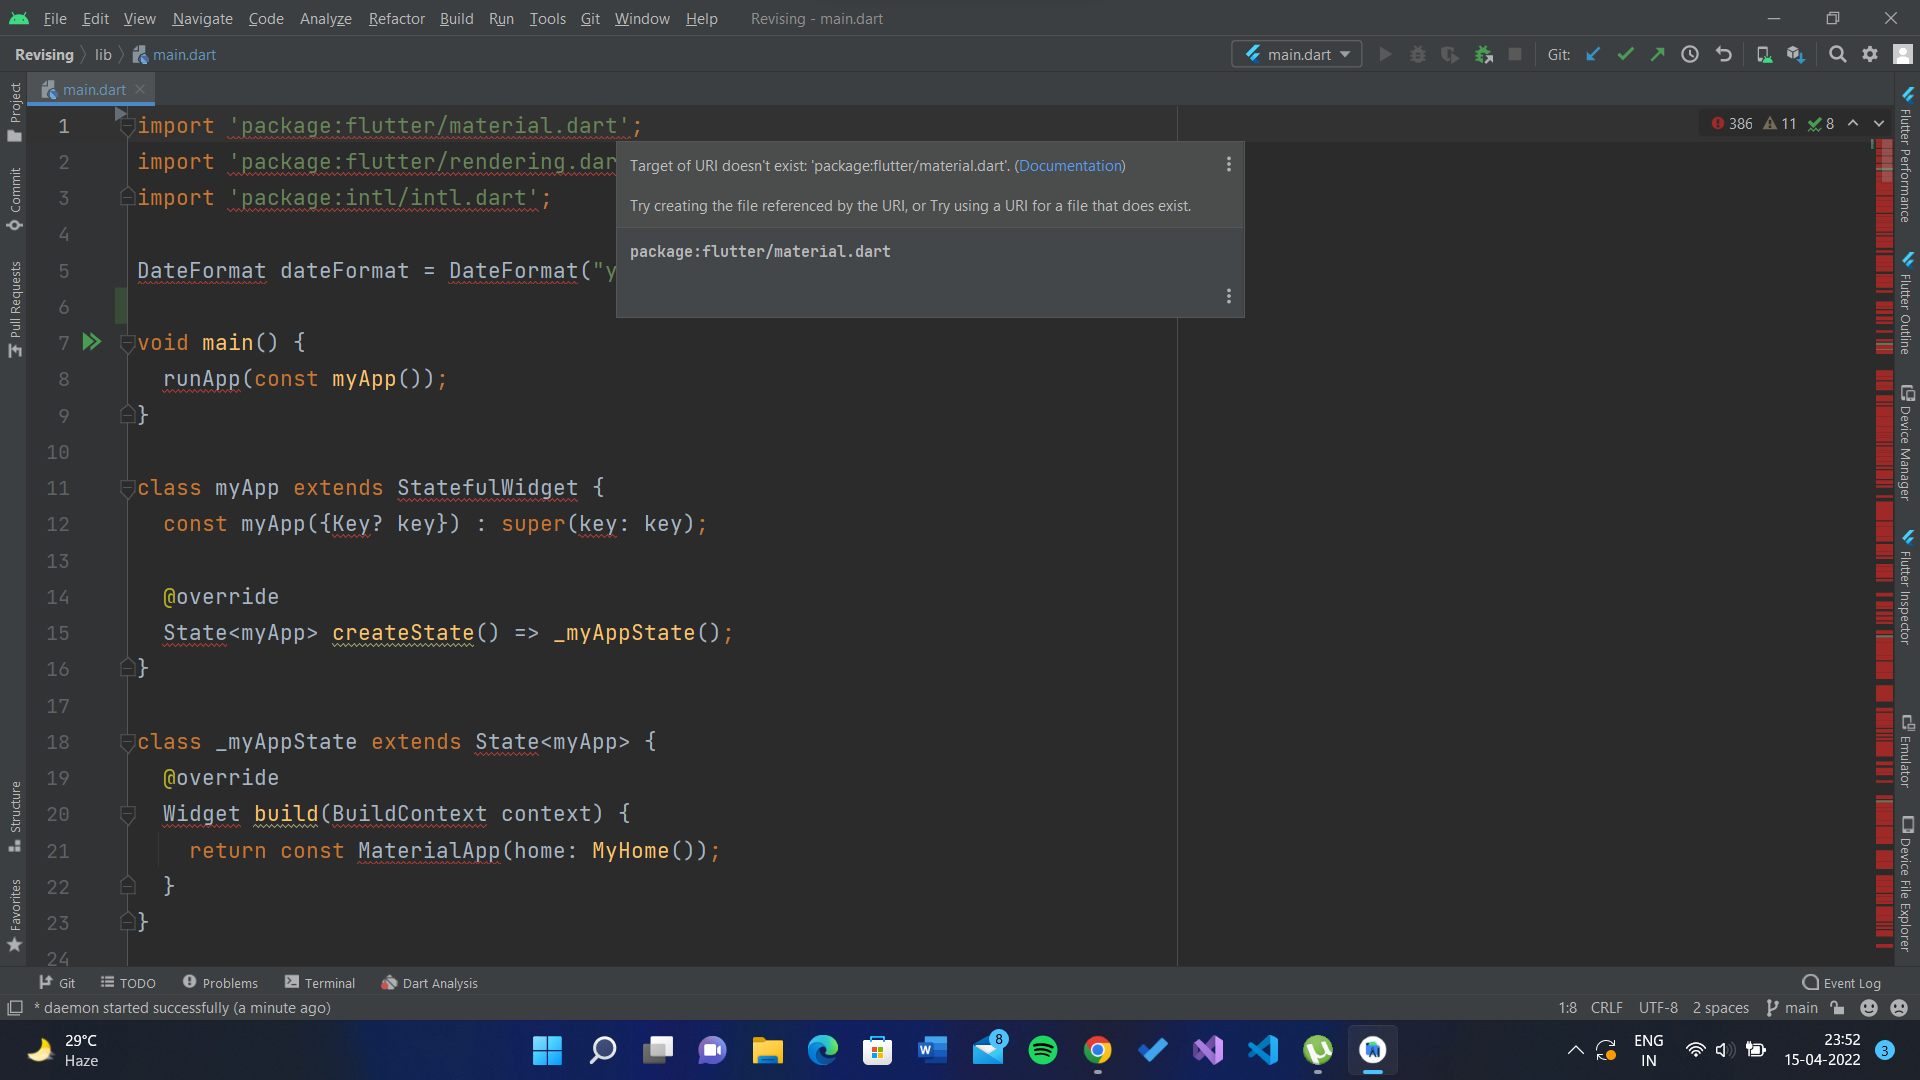Open the Terminal tool window
This screenshot has height=1080, width=1920.
point(320,983)
